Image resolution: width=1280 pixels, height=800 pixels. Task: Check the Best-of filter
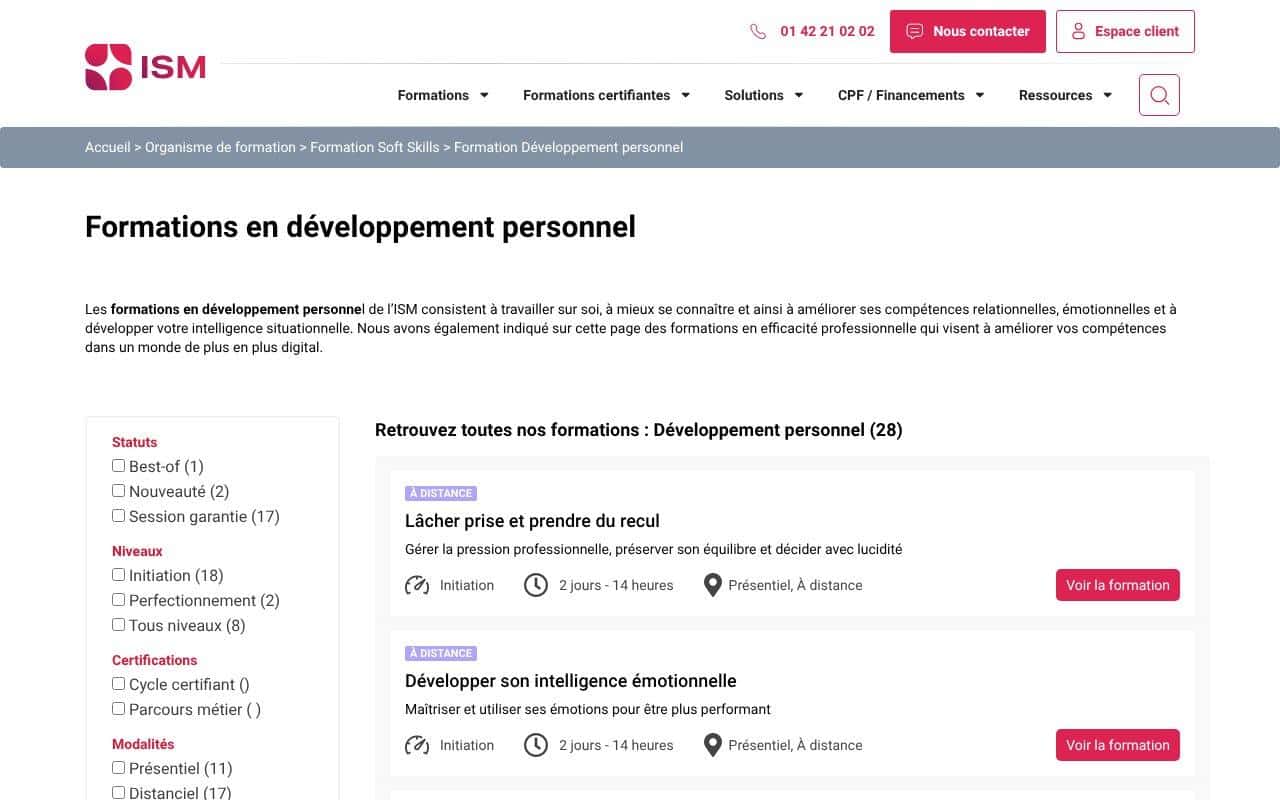click(x=119, y=466)
